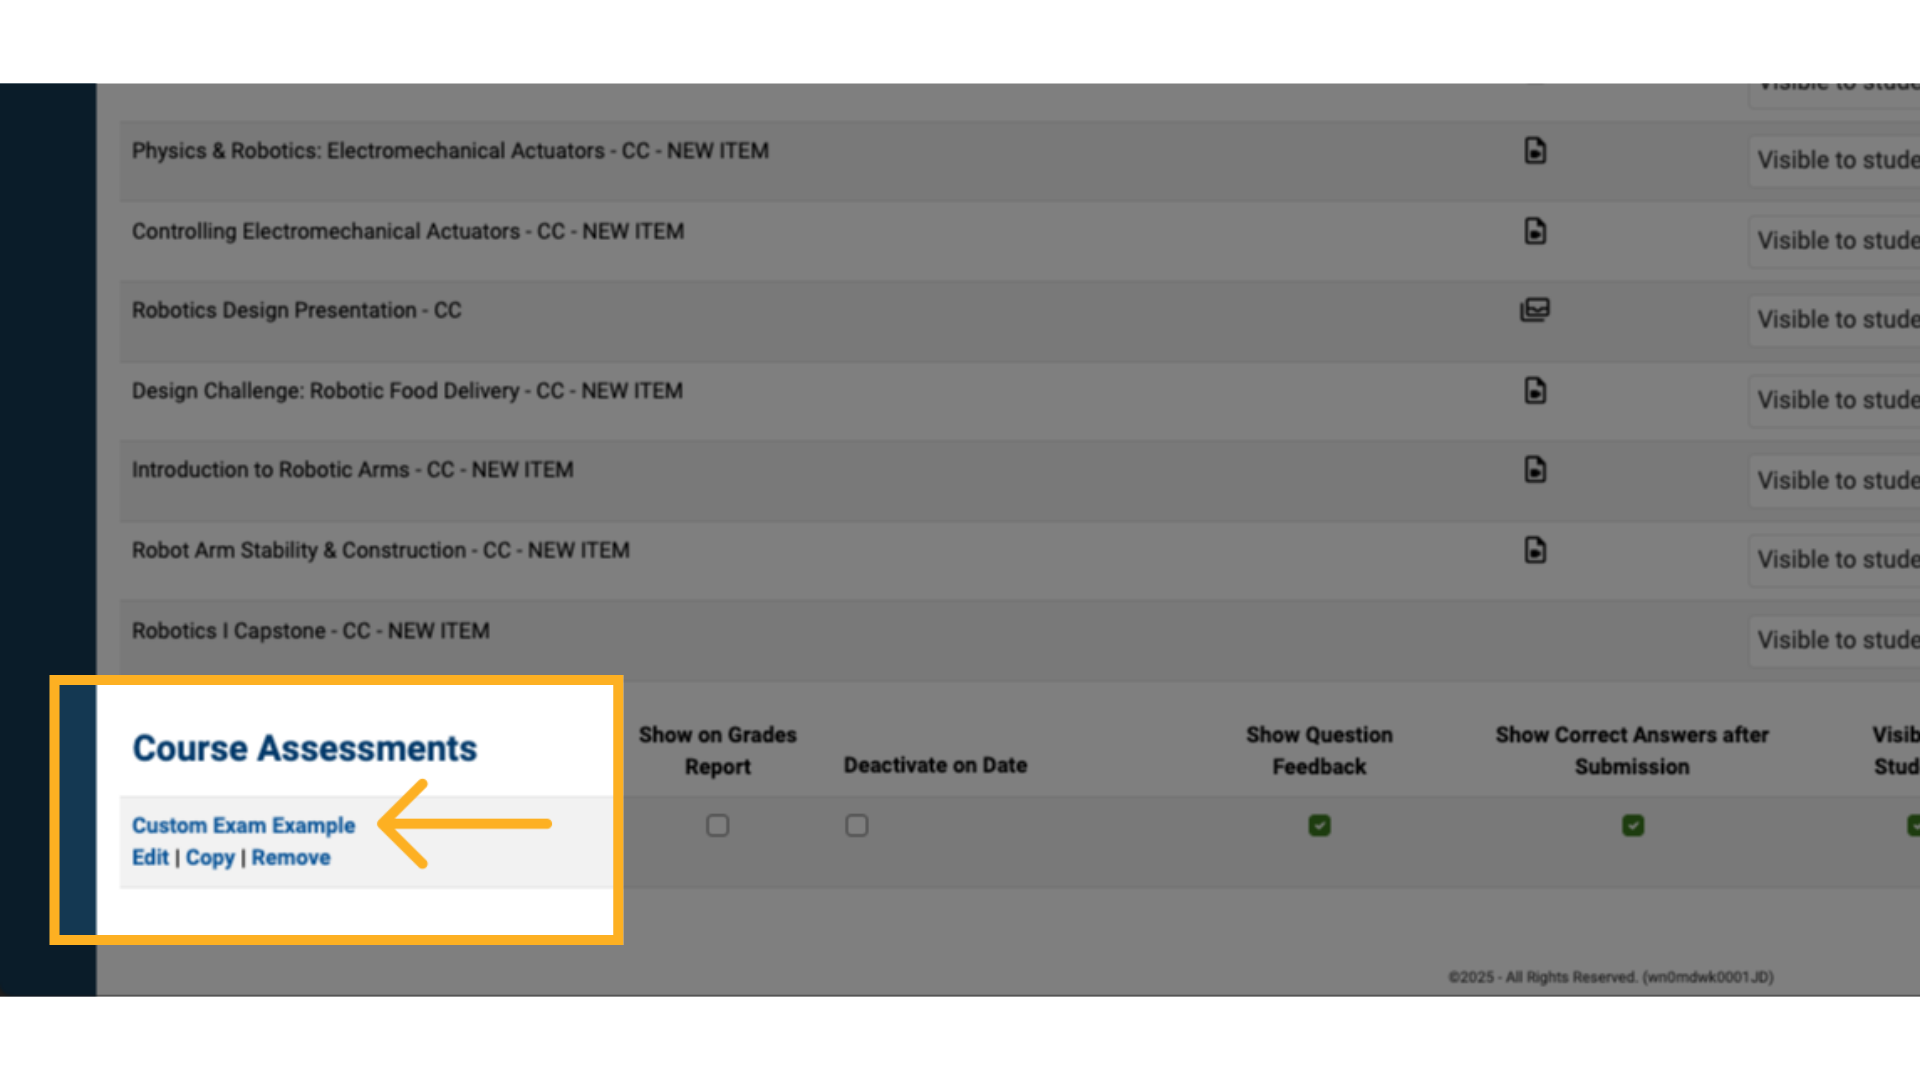Screen dimensions: 1920x1080
Task: Click presentation icon for Robotics Design Presentation row
Action: pos(1535,310)
